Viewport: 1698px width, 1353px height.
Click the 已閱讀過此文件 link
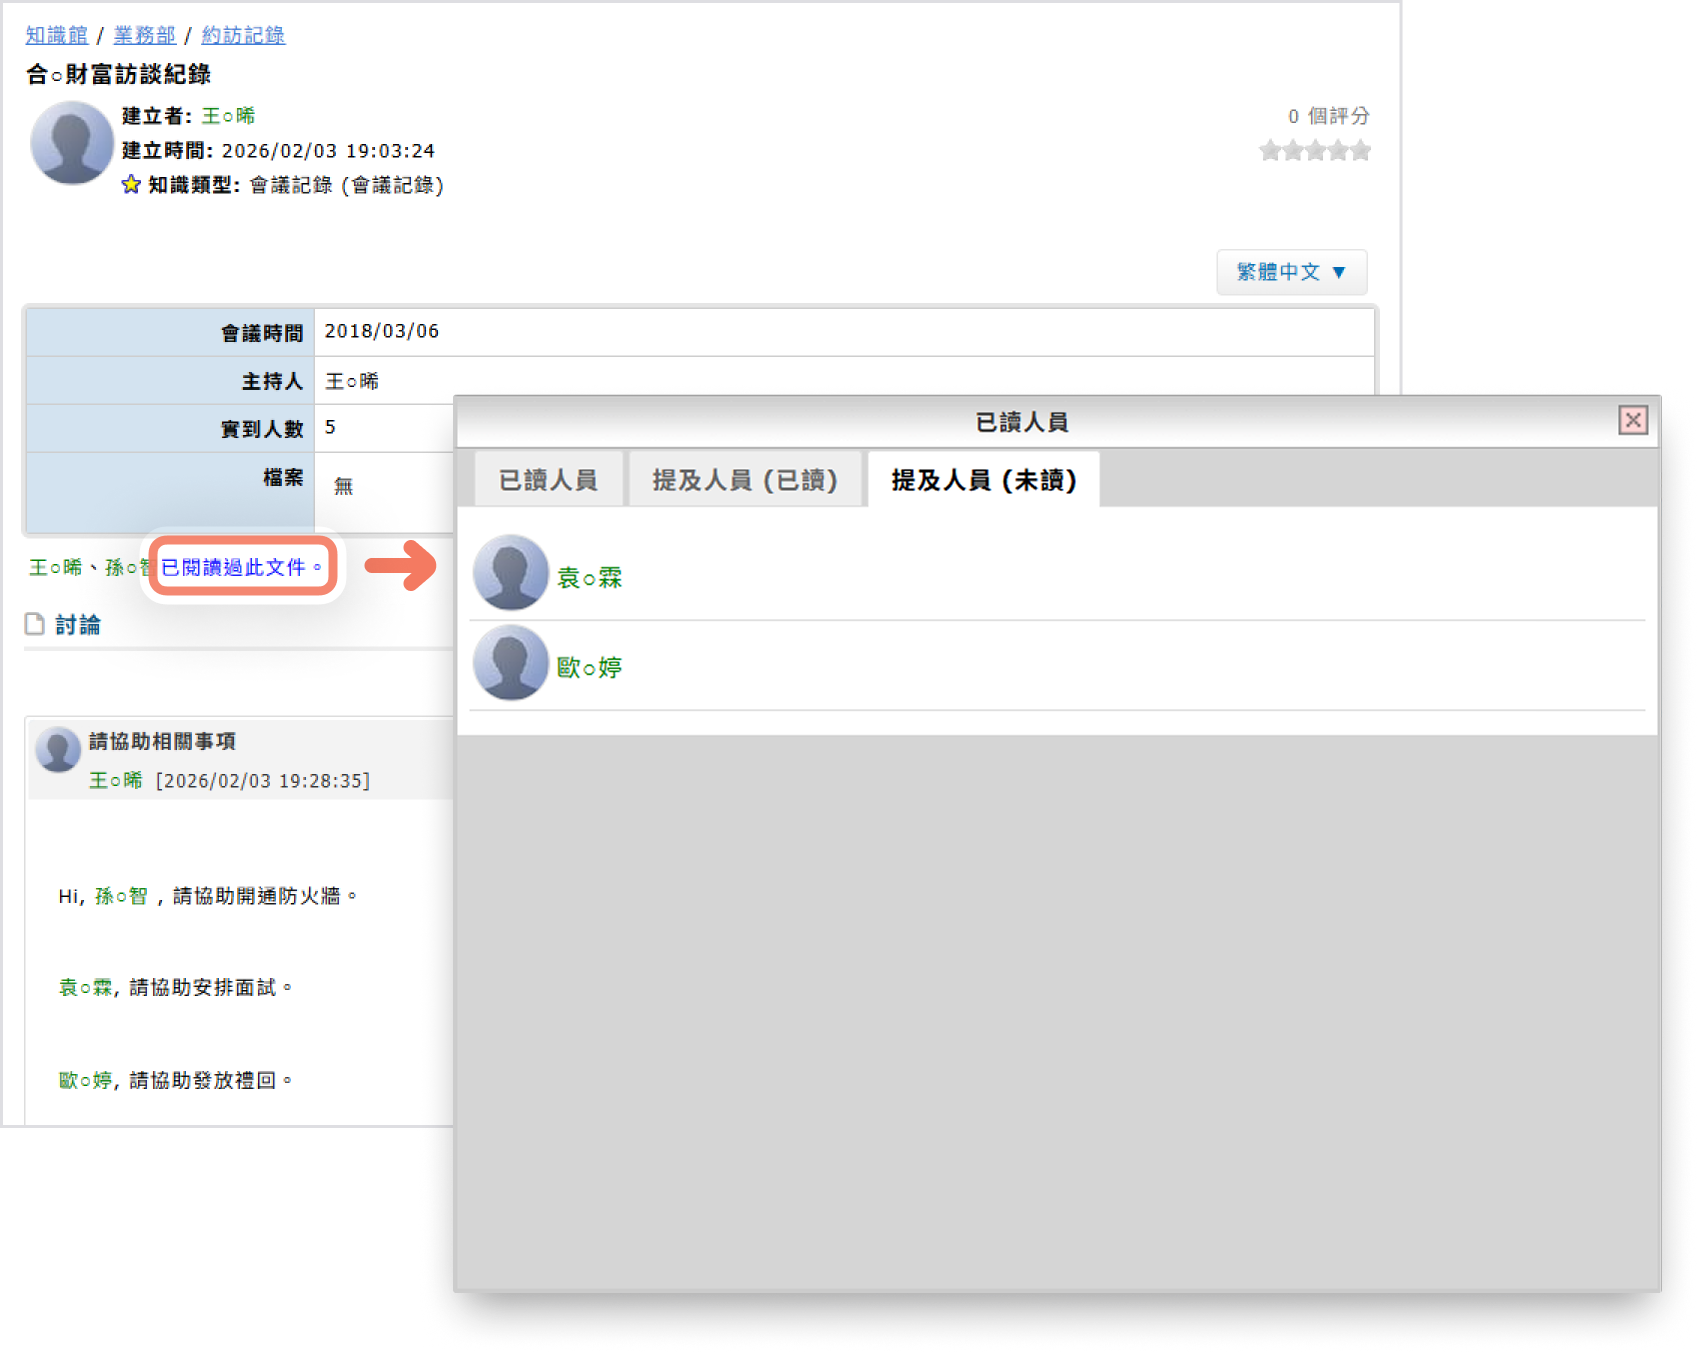click(x=241, y=567)
